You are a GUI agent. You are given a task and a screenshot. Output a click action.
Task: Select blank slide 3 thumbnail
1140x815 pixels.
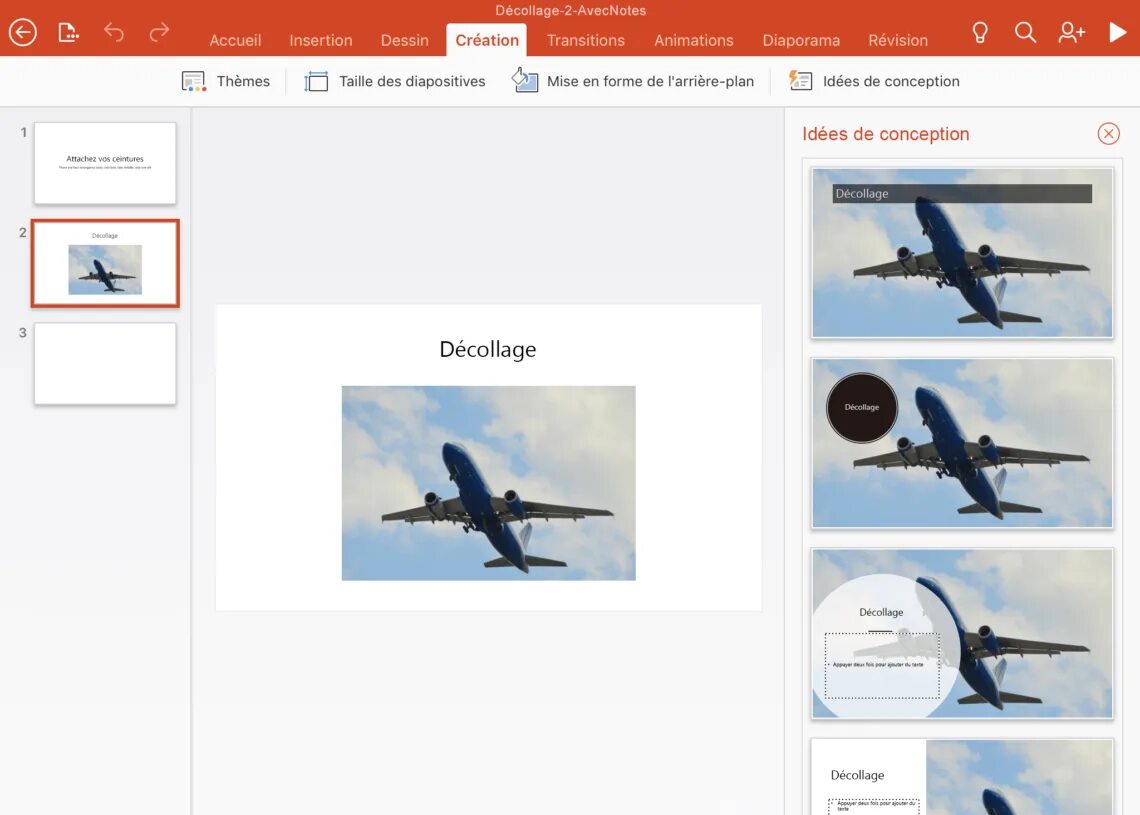[x=105, y=364]
